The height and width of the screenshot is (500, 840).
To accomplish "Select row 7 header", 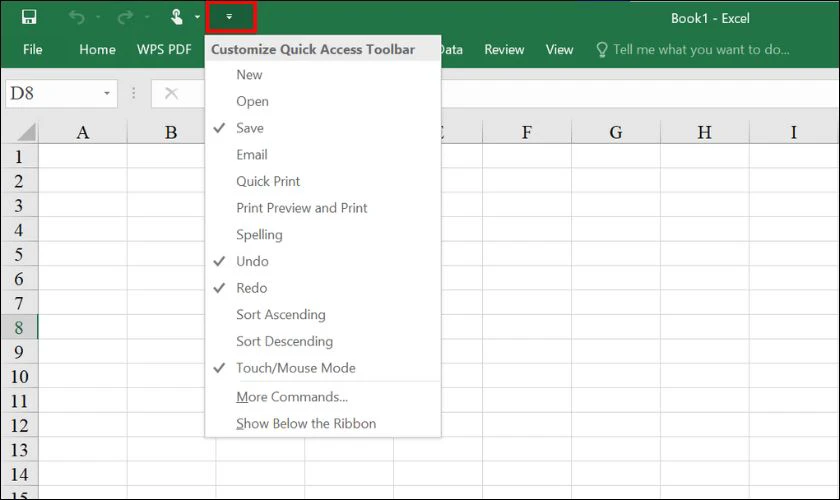I will pyautogui.click(x=19, y=303).
